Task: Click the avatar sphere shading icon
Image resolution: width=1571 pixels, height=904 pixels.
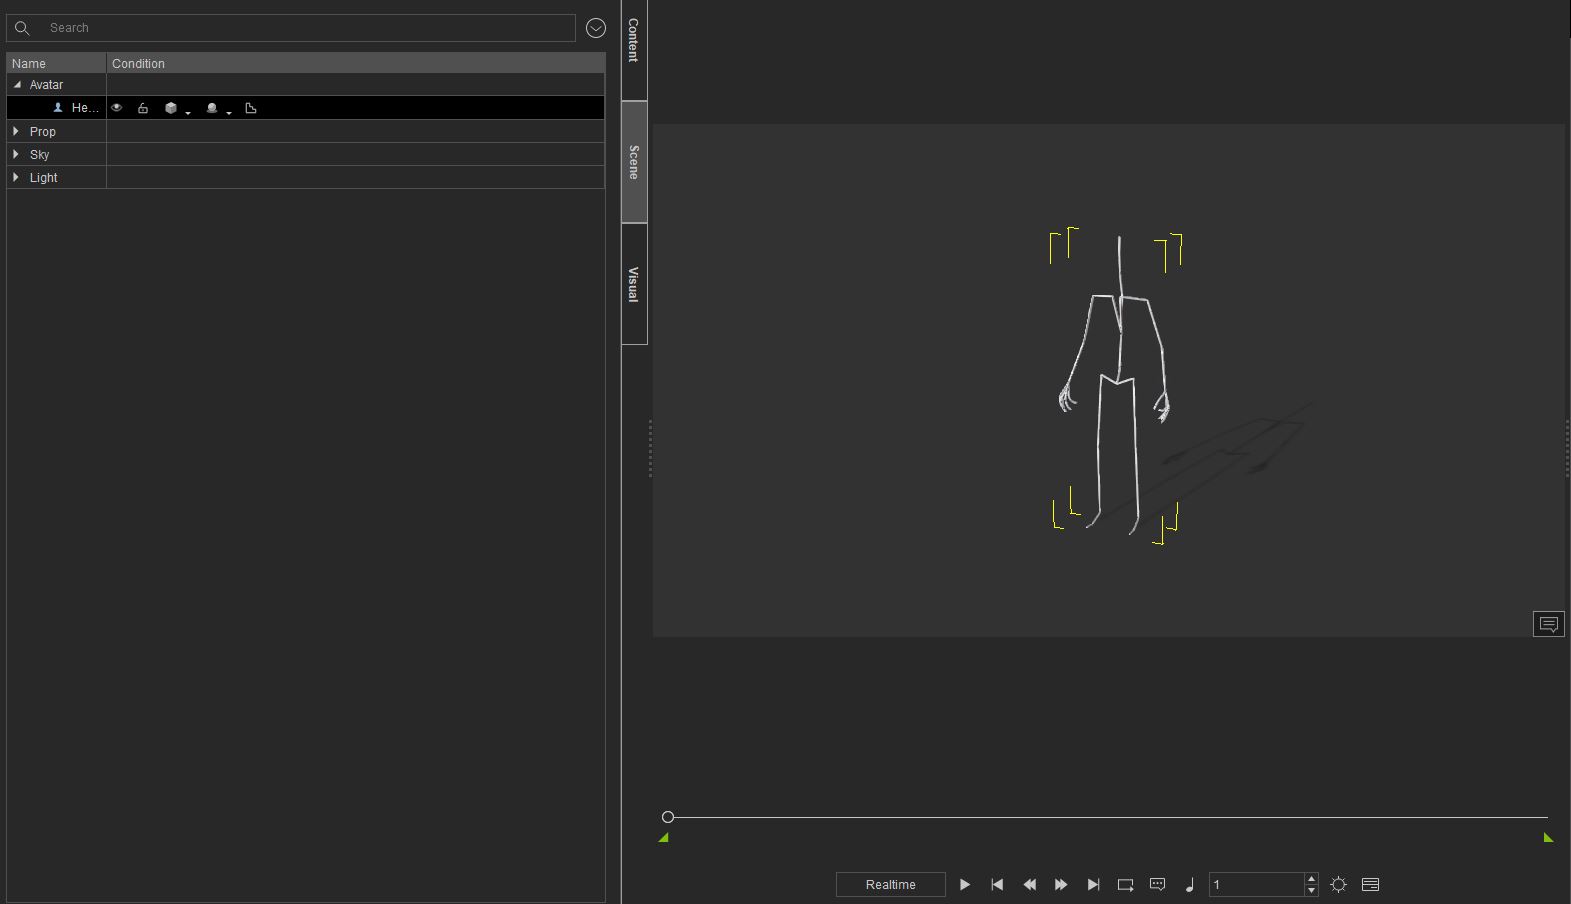Action: coord(212,108)
